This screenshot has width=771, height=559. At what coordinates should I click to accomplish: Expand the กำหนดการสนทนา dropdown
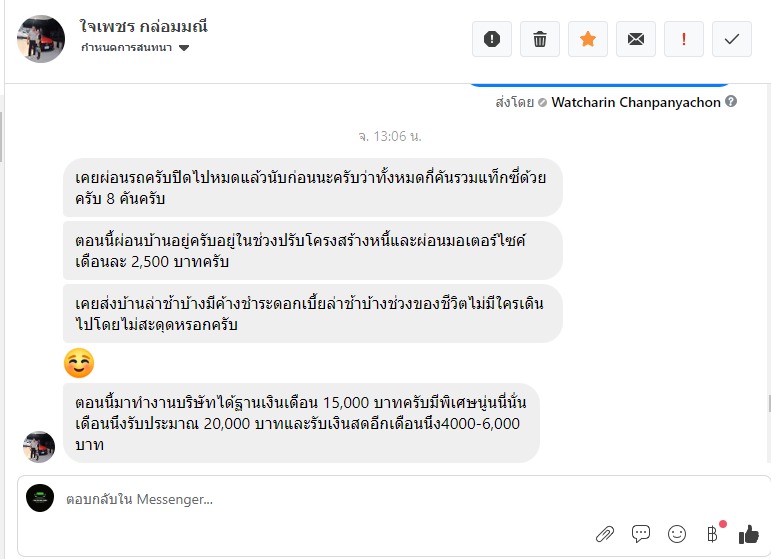pos(184,48)
